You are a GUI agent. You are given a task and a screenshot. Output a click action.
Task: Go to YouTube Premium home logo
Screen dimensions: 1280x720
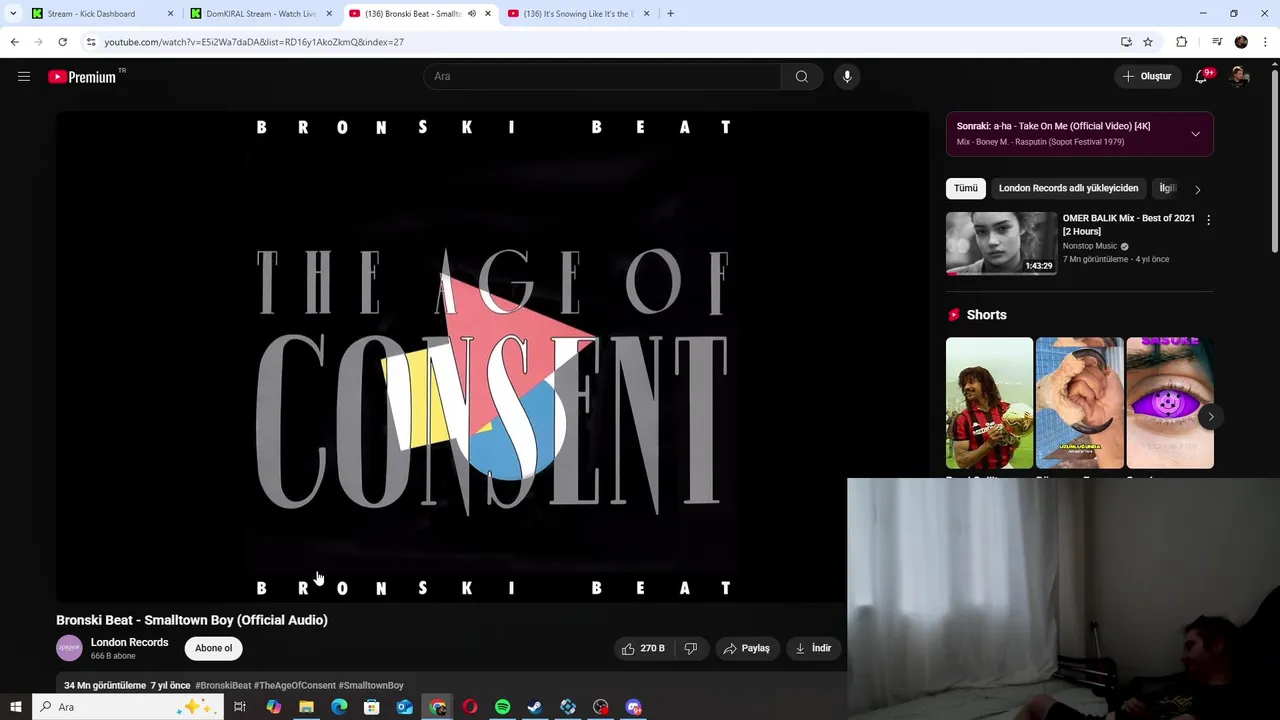(x=82, y=77)
